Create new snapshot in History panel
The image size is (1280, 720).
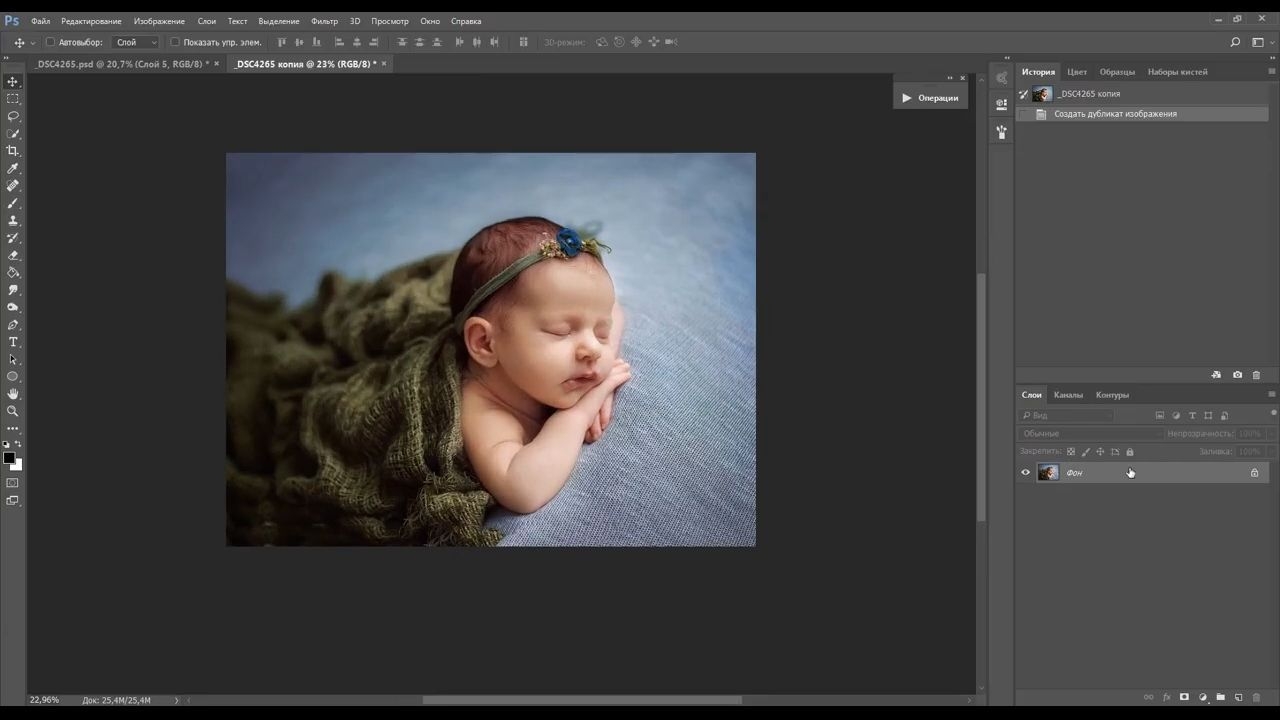1237,375
